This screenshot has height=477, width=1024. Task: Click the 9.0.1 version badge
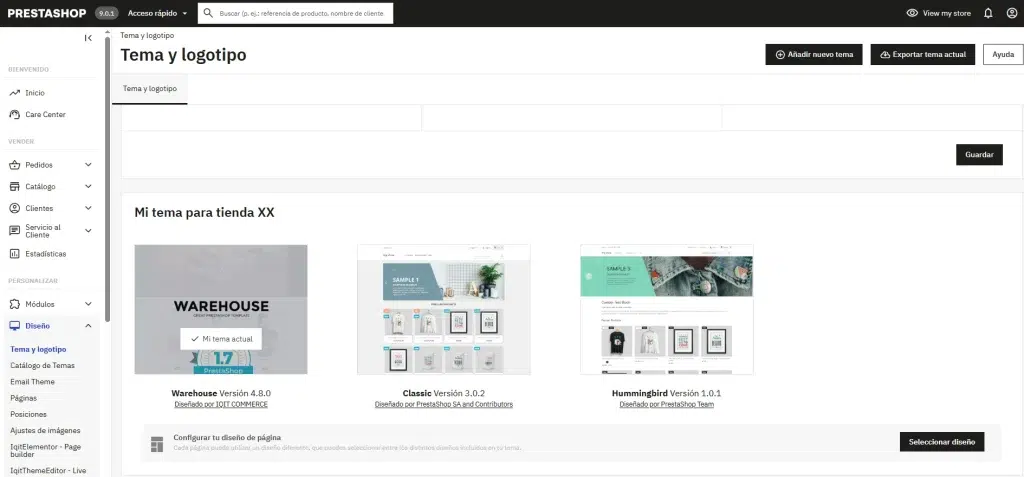106,13
